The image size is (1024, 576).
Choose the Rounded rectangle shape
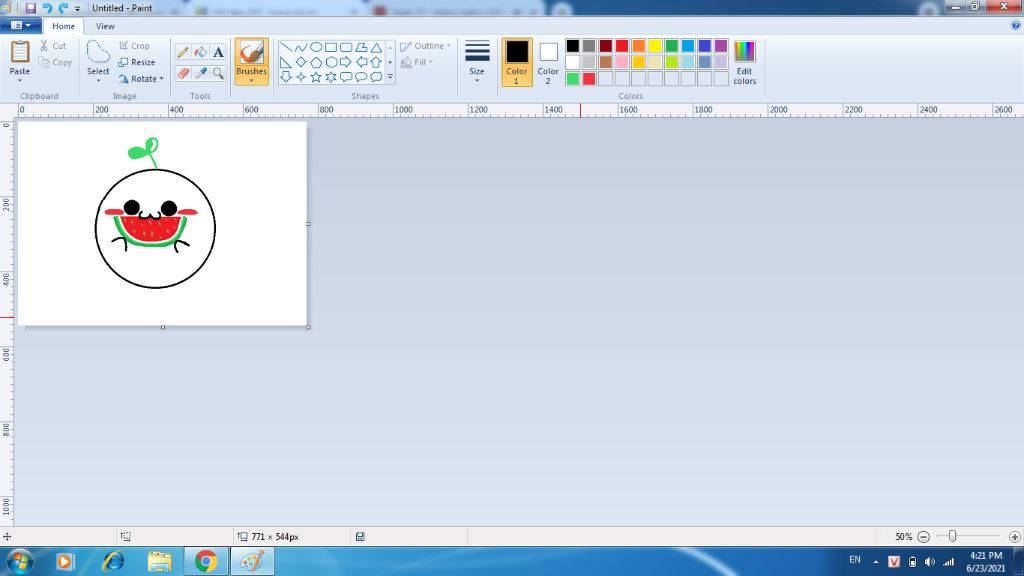(346, 47)
